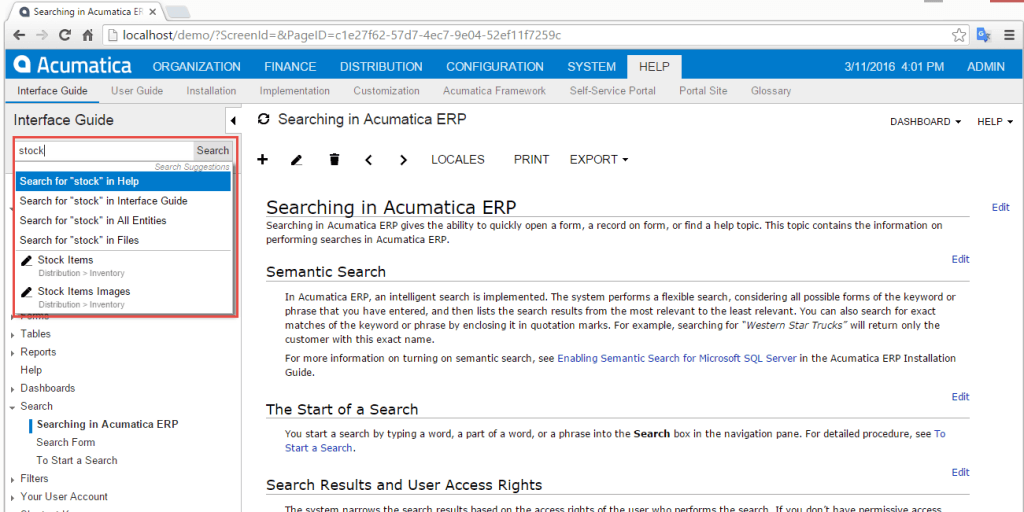Switch to Acumatica Framework tab

coord(494,91)
